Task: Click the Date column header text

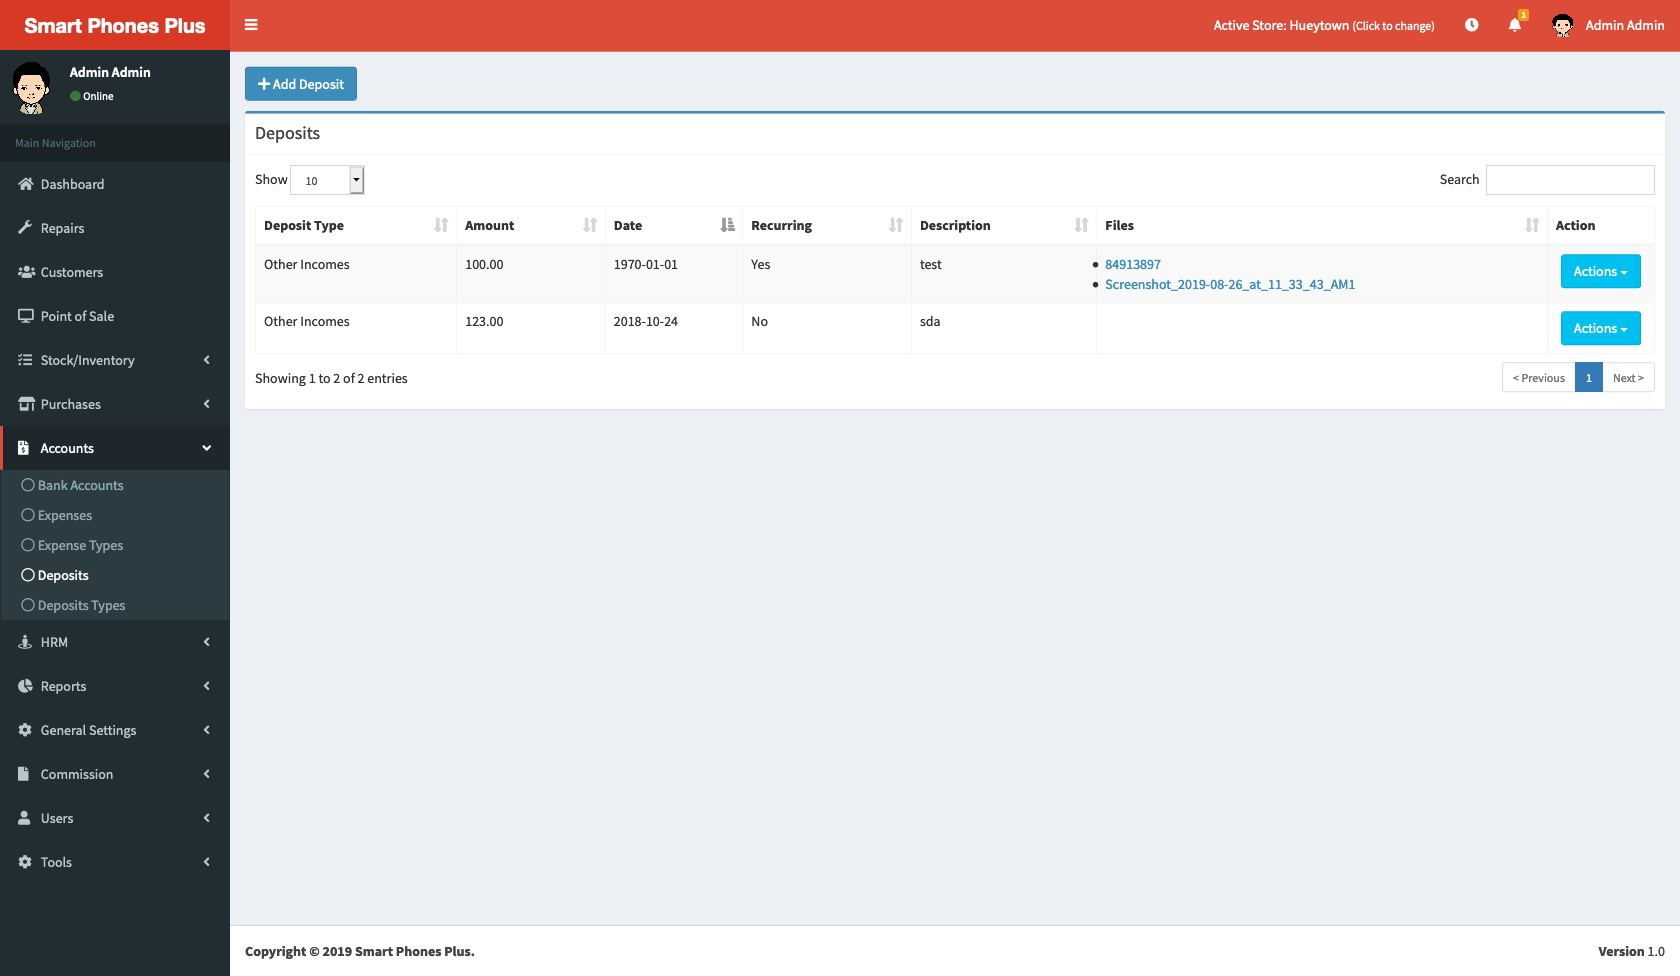Action: click(x=628, y=225)
